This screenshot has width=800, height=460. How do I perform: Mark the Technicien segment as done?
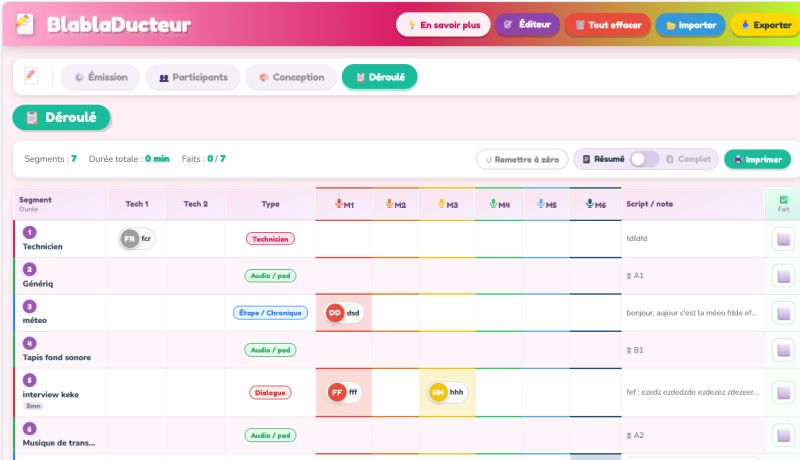pyautogui.click(x=783, y=239)
